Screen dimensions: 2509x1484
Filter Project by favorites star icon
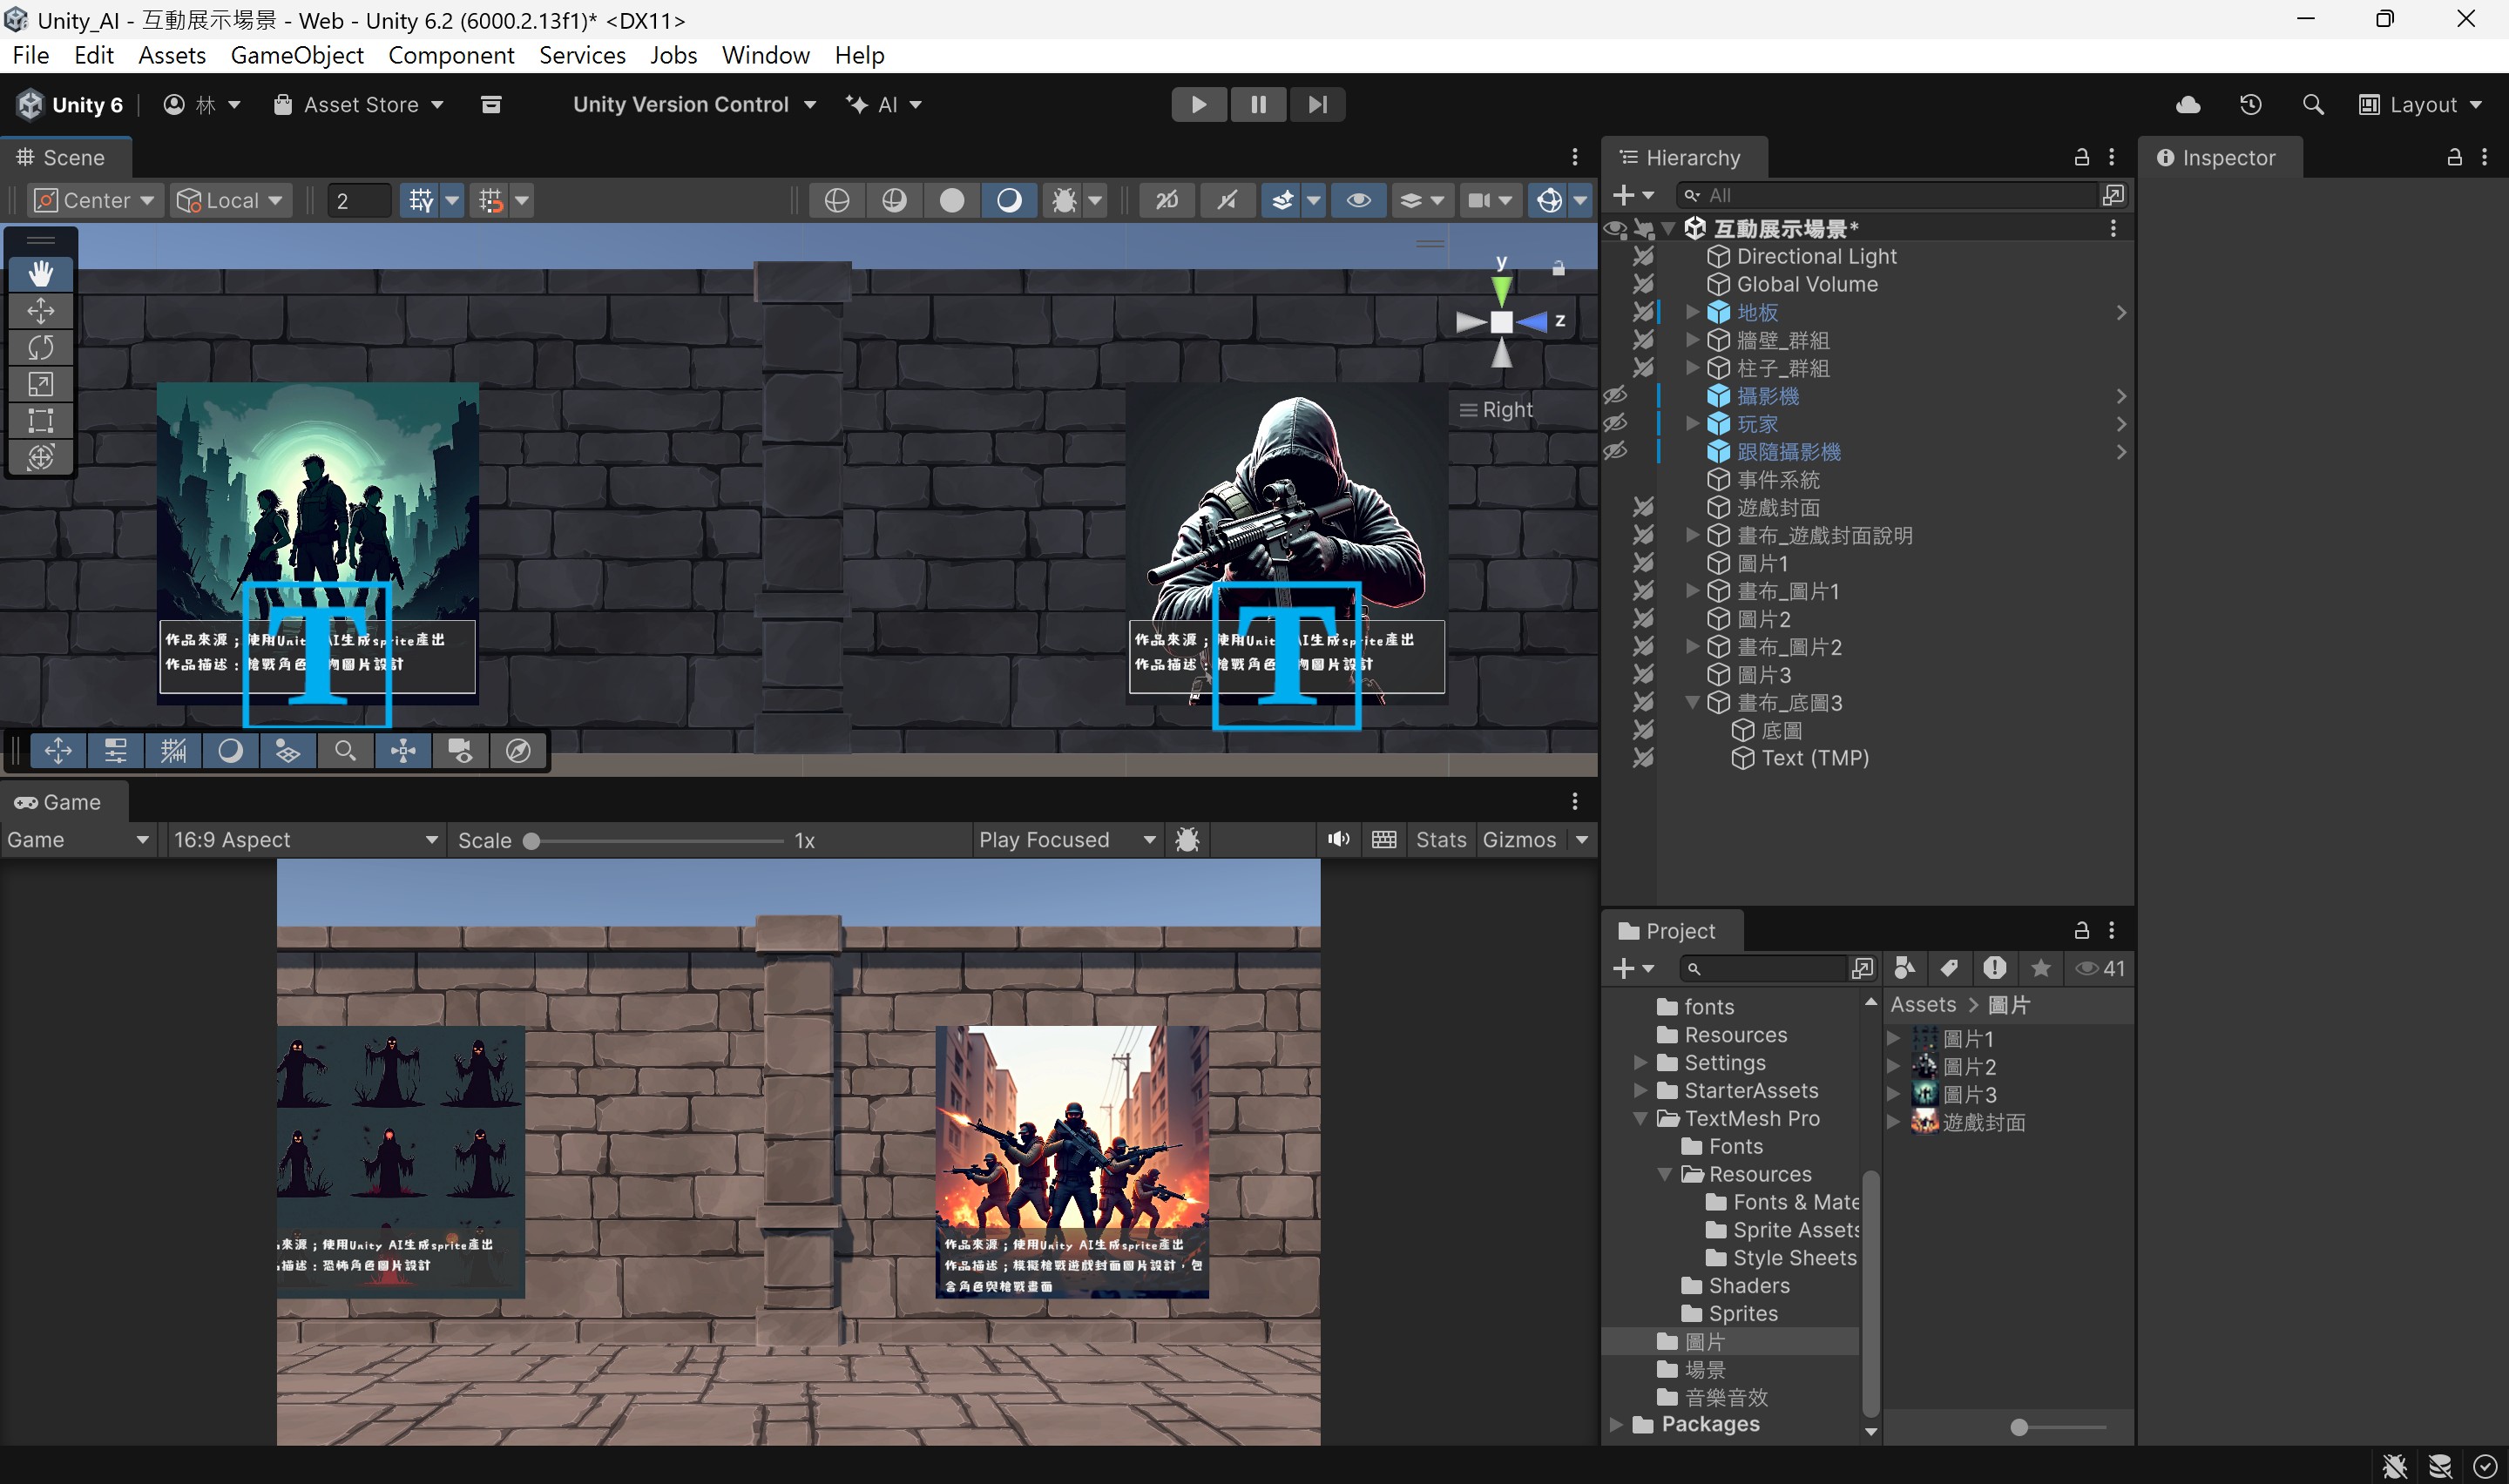(x=2040, y=967)
